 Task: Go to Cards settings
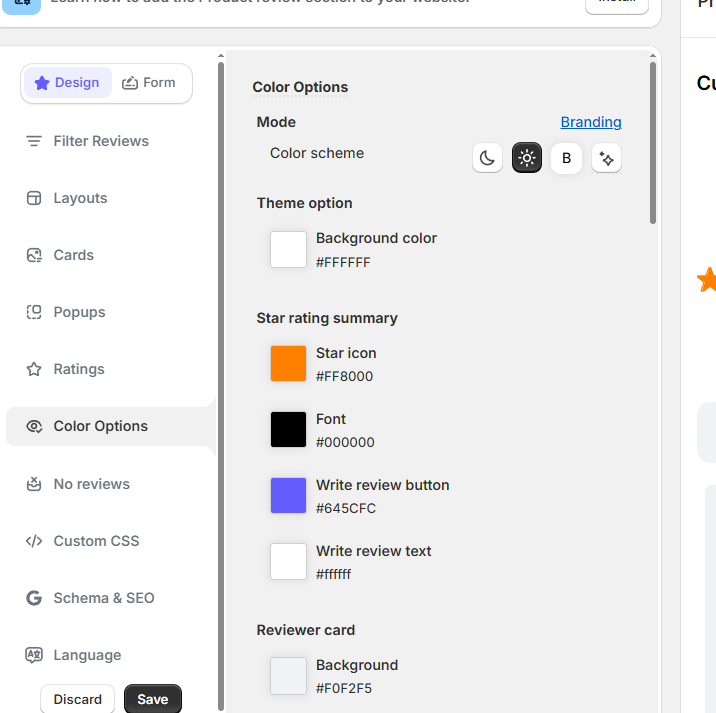click(x=73, y=255)
